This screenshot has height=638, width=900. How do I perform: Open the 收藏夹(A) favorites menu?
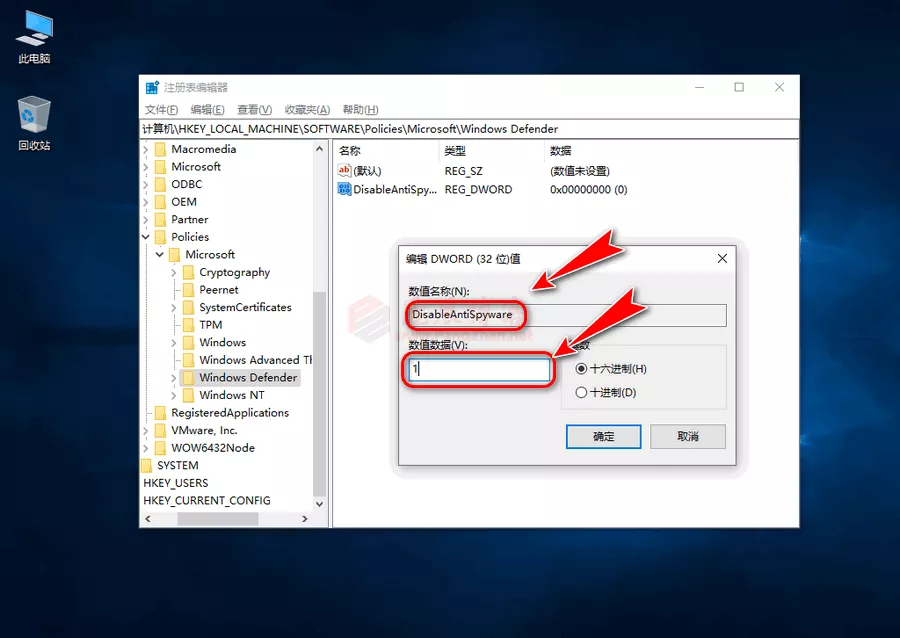307,110
